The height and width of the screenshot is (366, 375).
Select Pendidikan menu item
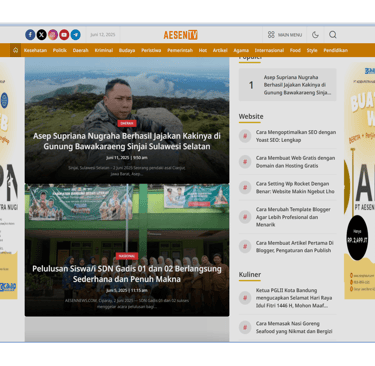[x=336, y=50]
